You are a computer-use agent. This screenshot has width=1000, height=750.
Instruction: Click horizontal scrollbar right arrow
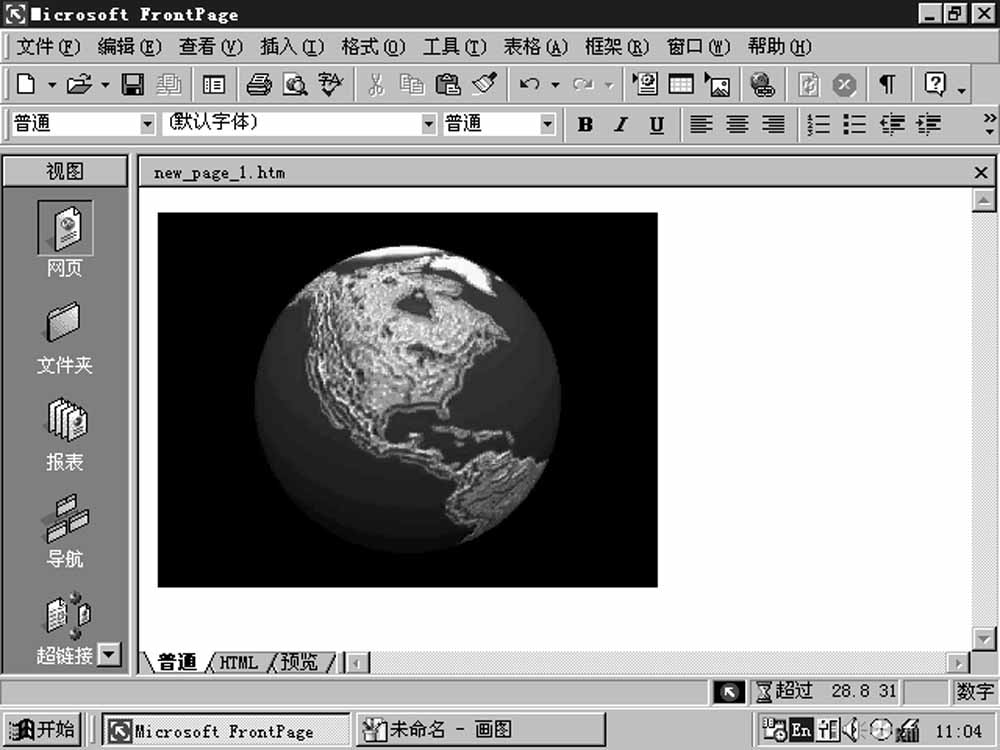point(958,663)
